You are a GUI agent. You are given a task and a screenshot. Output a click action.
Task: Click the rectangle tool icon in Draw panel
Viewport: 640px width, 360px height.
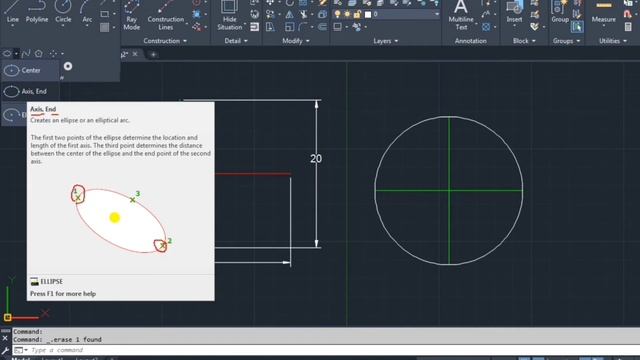point(104,14)
